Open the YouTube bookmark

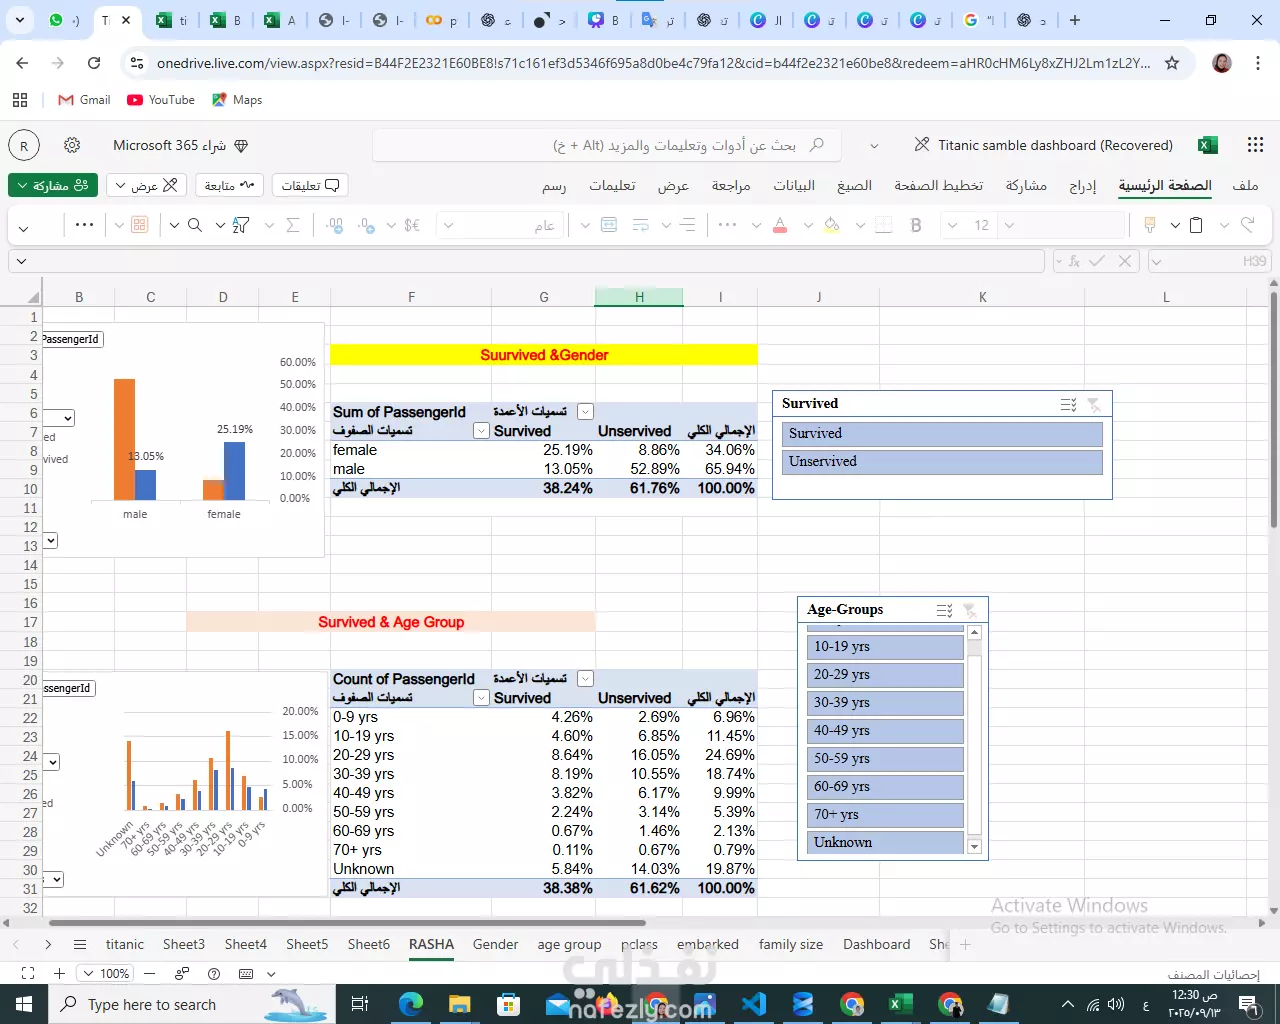[x=161, y=100]
